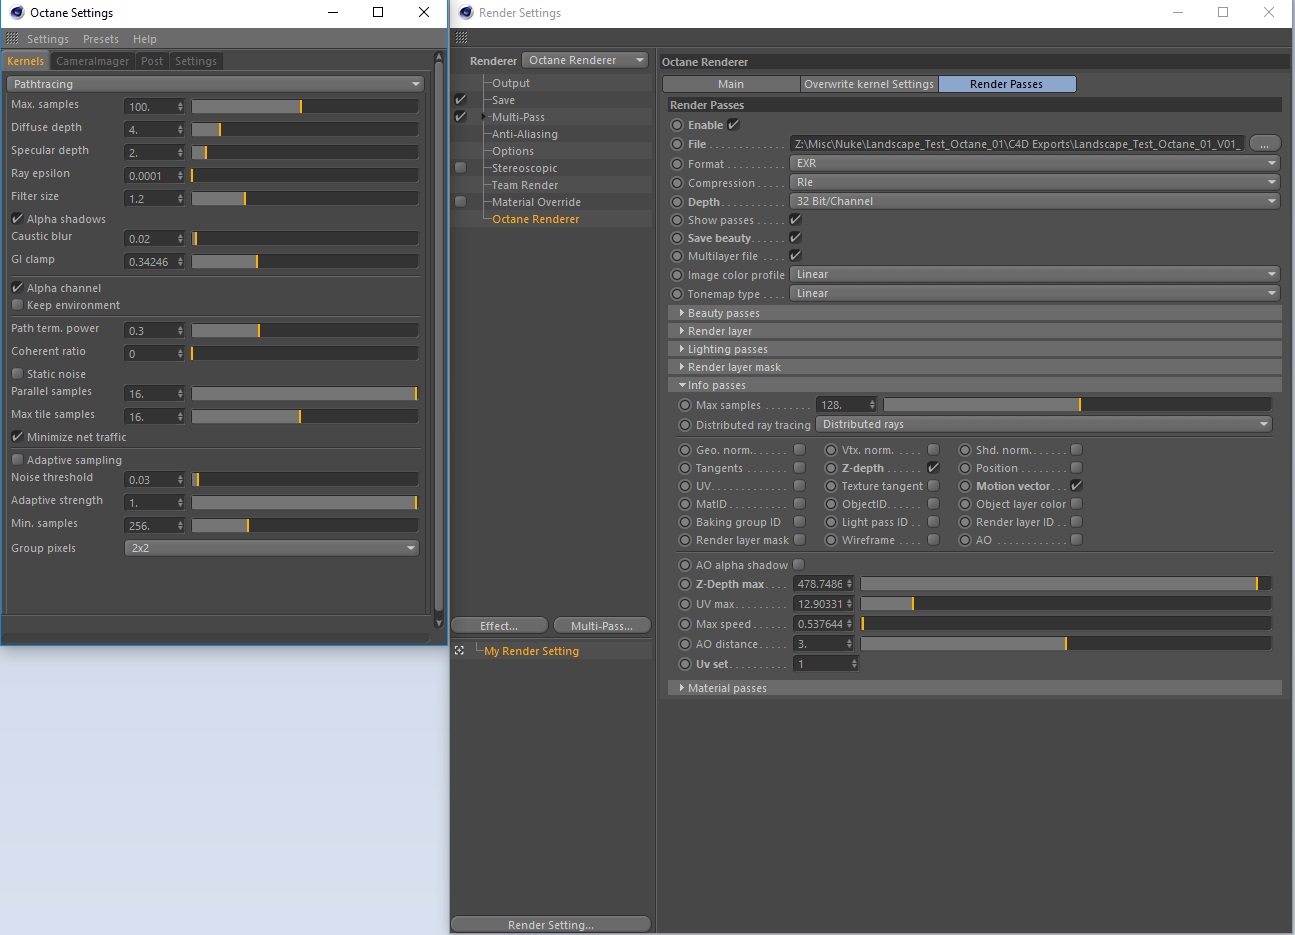Click the animation dot beside Uv set

[685, 664]
